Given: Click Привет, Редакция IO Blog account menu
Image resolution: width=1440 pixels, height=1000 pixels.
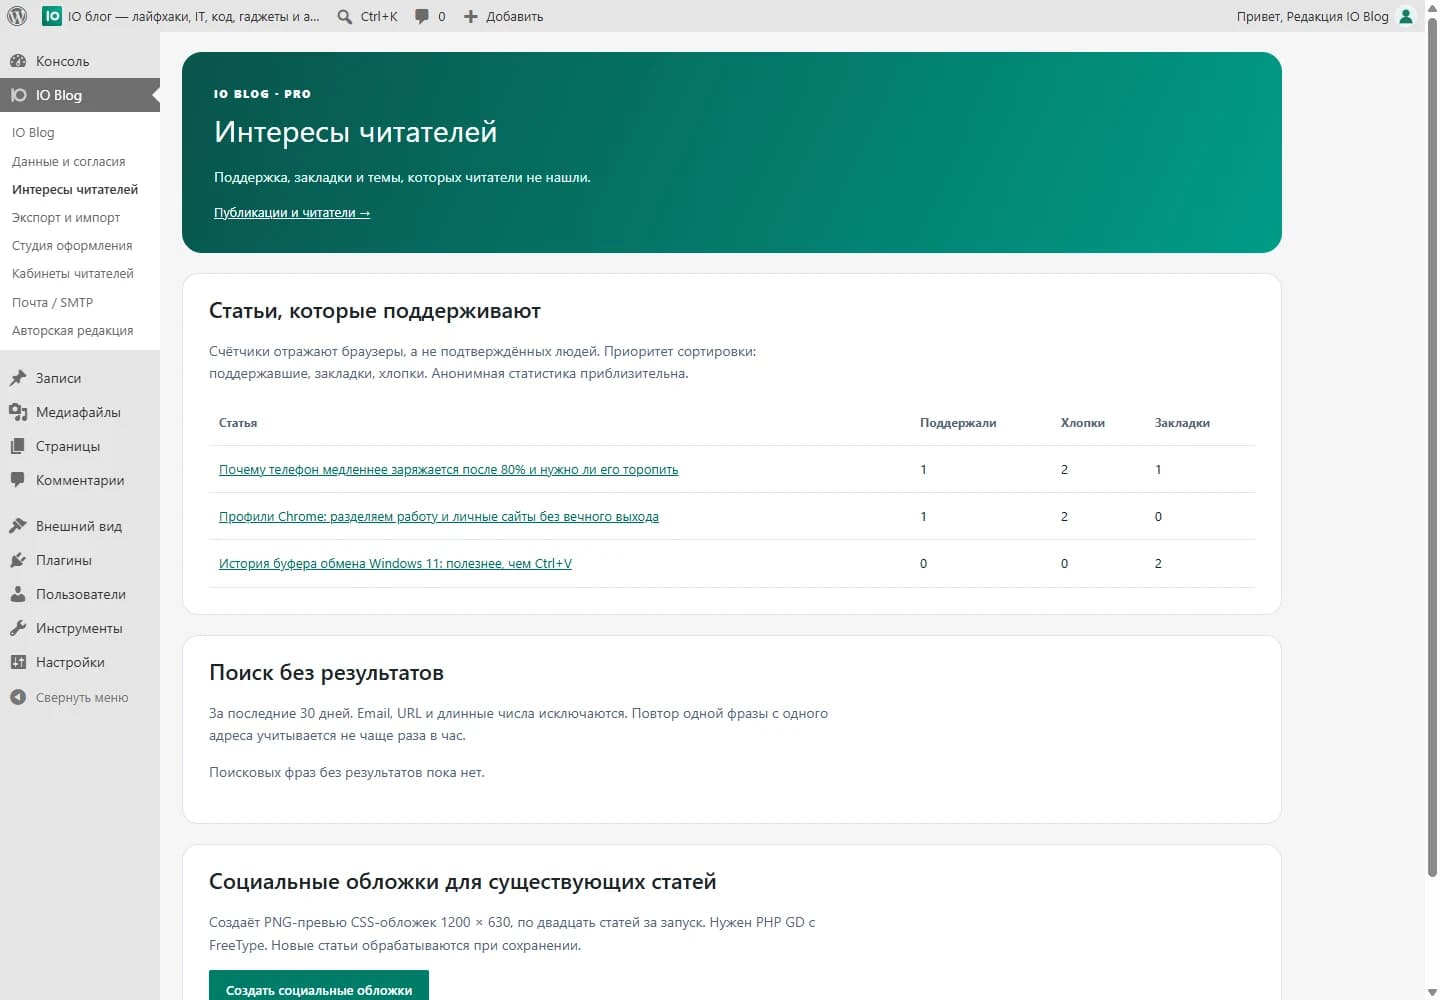Looking at the screenshot, I should pyautogui.click(x=1312, y=16).
